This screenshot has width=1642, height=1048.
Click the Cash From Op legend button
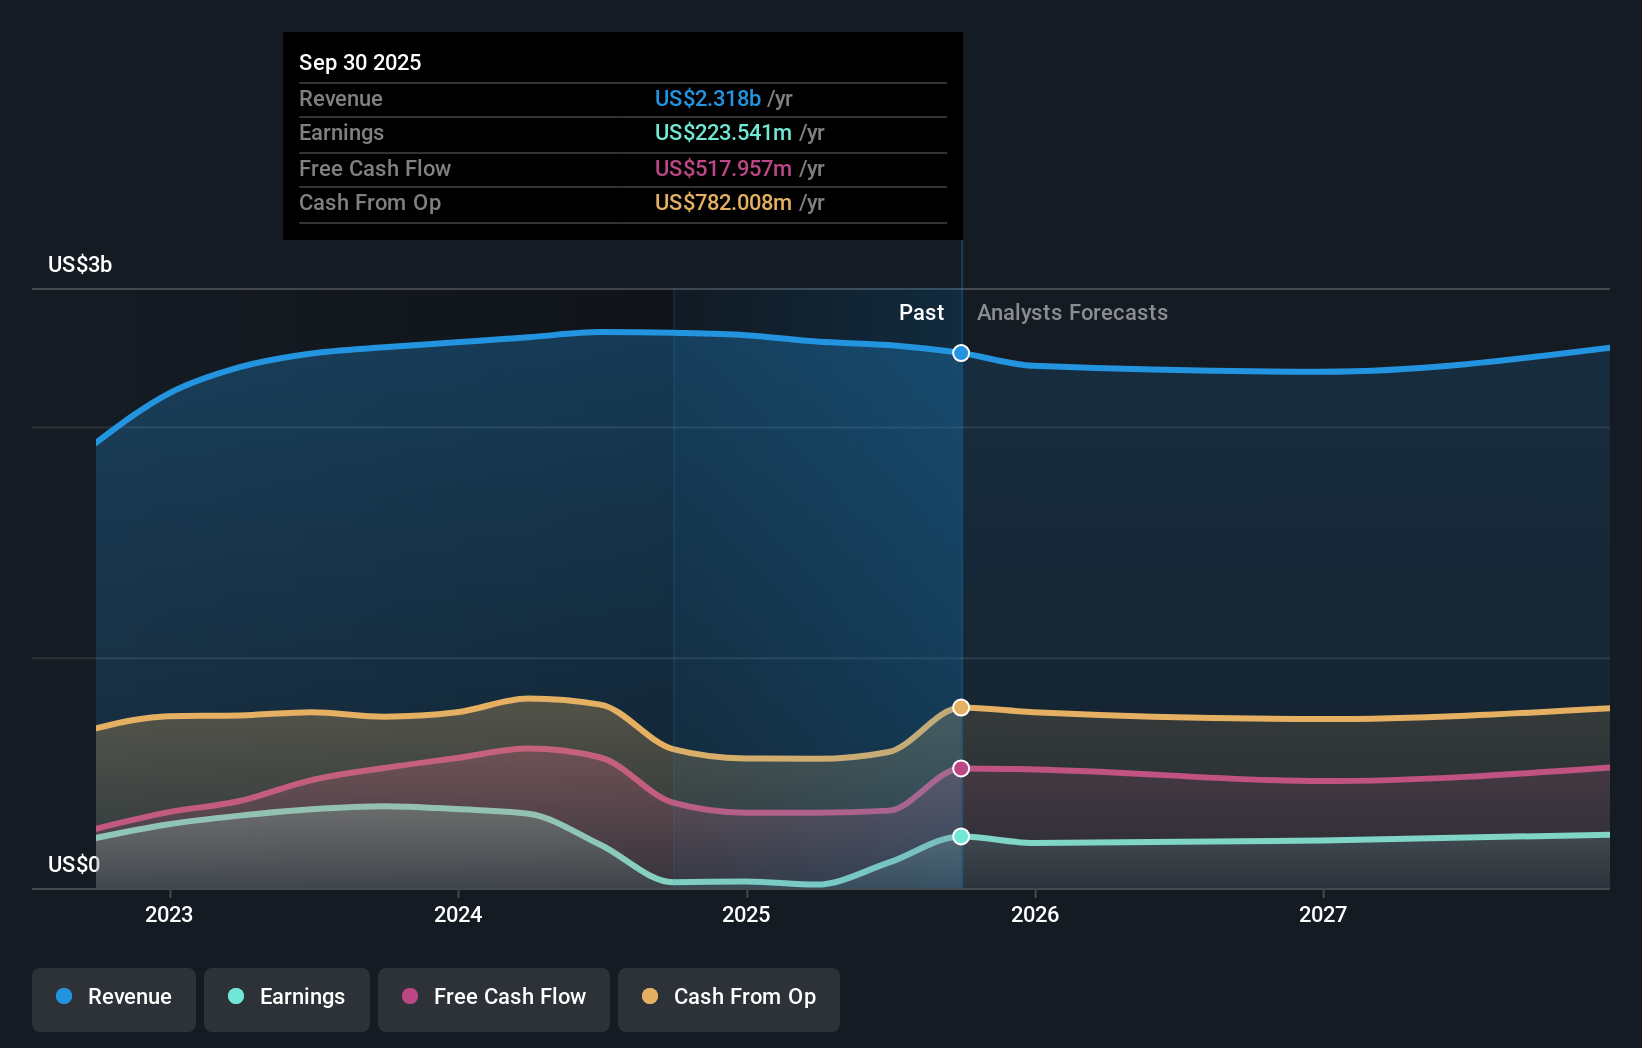729,997
